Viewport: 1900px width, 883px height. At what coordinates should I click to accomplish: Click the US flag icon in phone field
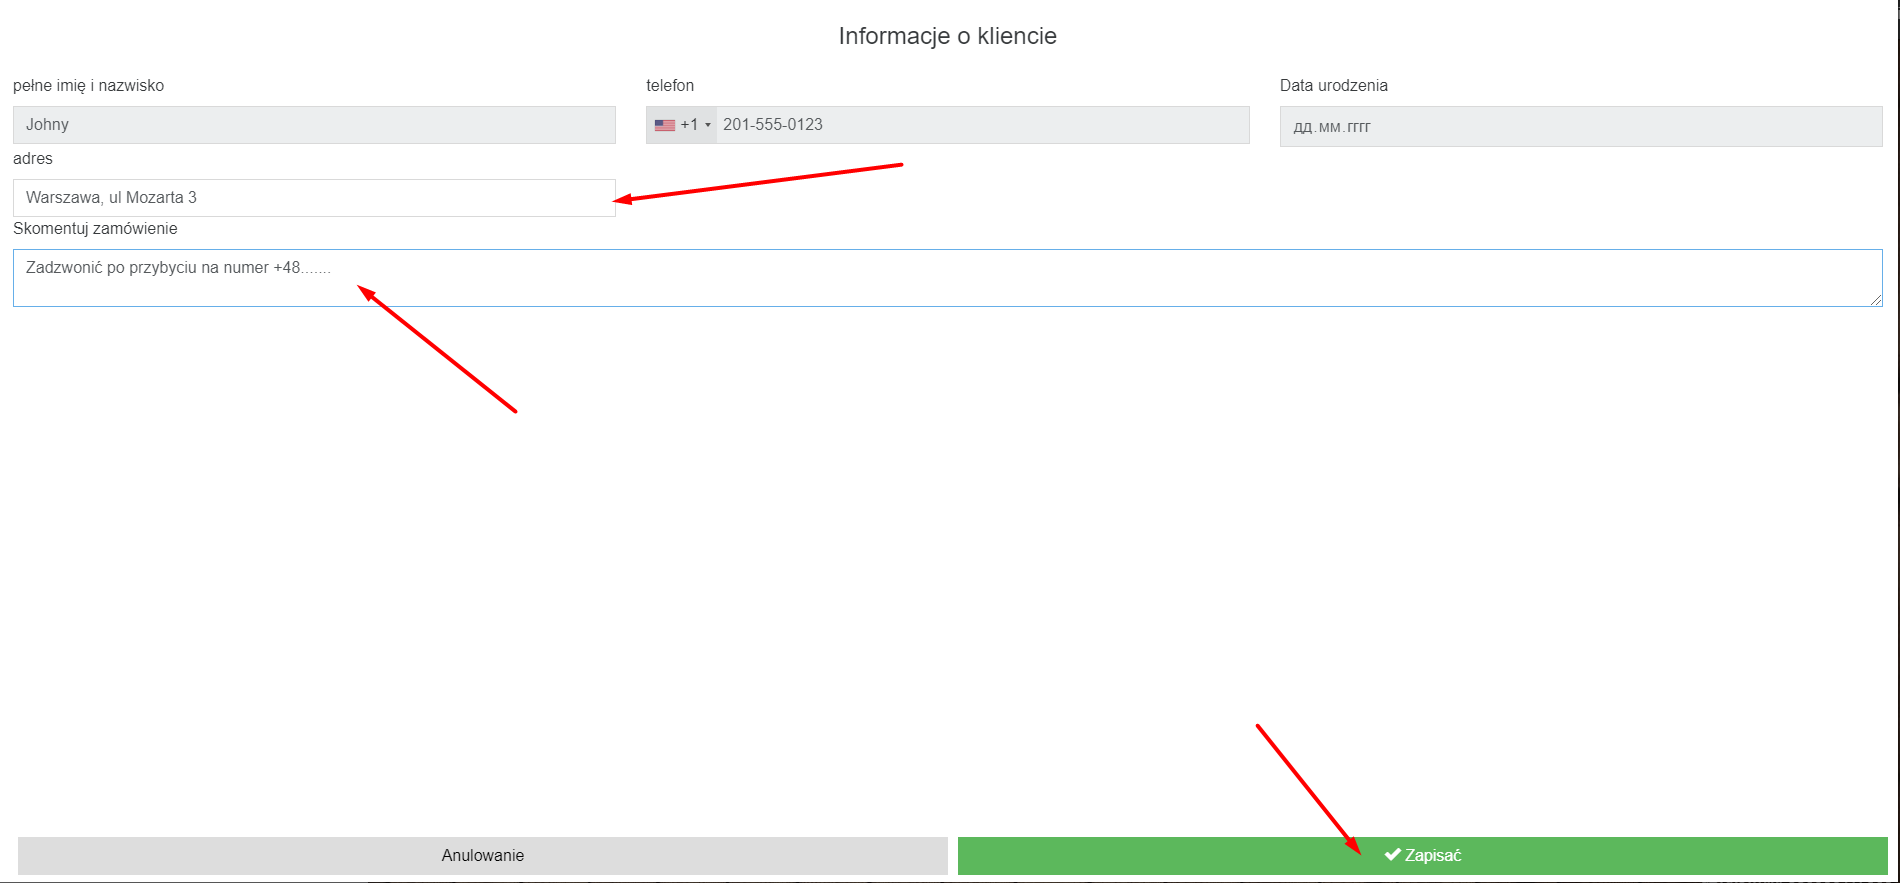coord(664,125)
